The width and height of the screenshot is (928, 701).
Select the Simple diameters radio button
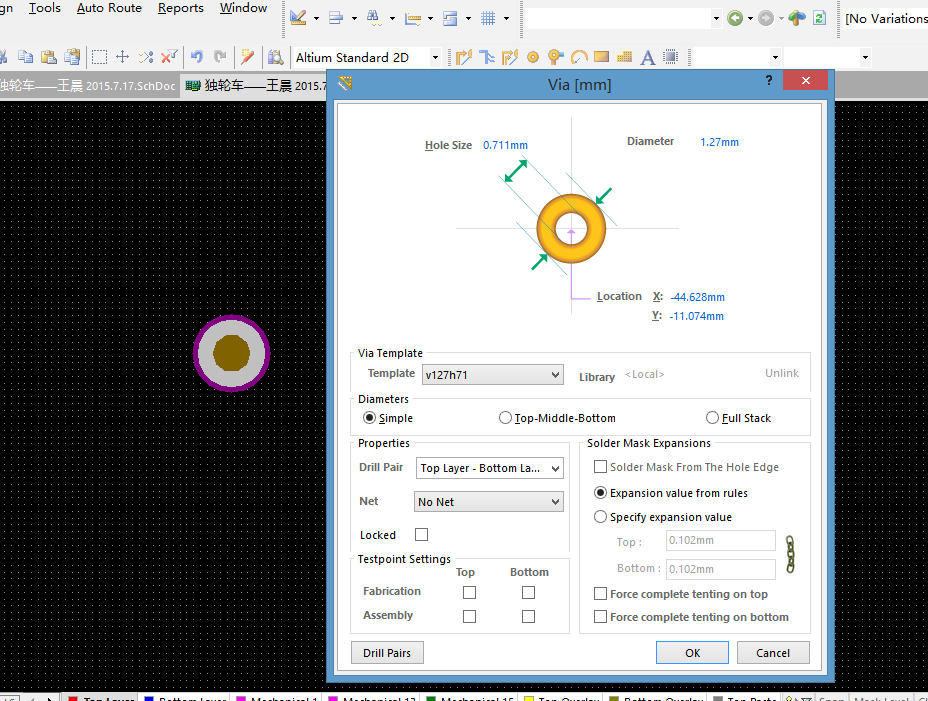(x=369, y=418)
